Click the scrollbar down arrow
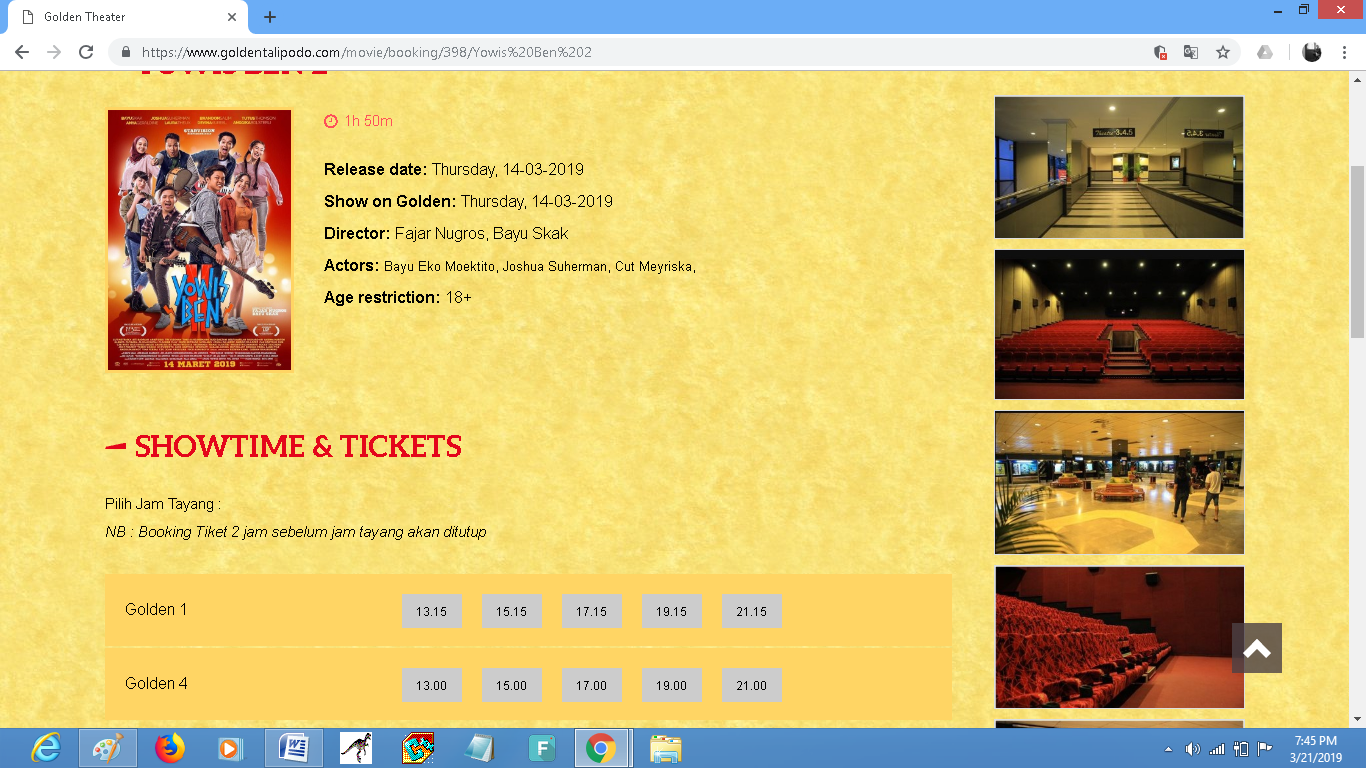Screen dimensions: 1366x768 [1357, 718]
